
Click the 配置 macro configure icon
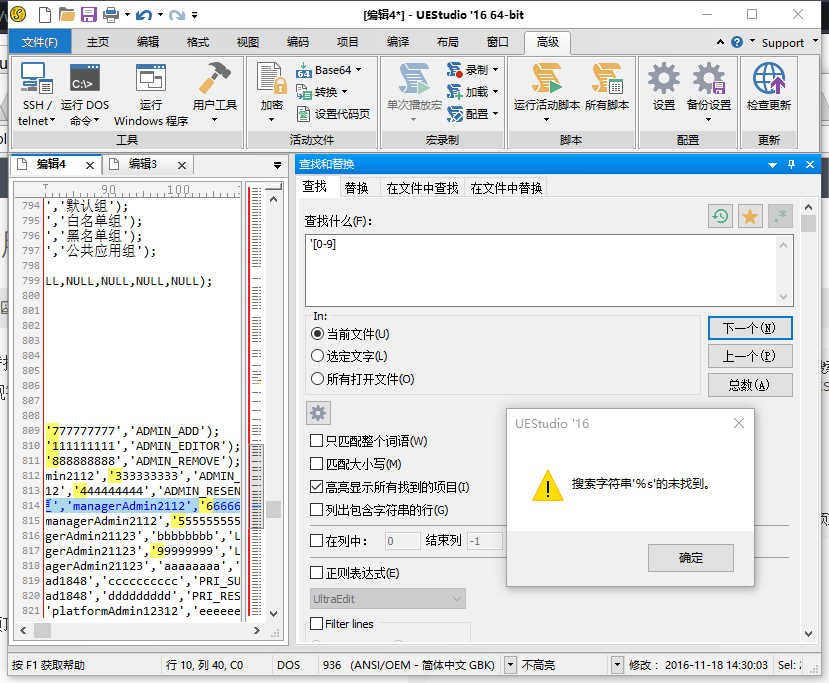coord(455,114)
